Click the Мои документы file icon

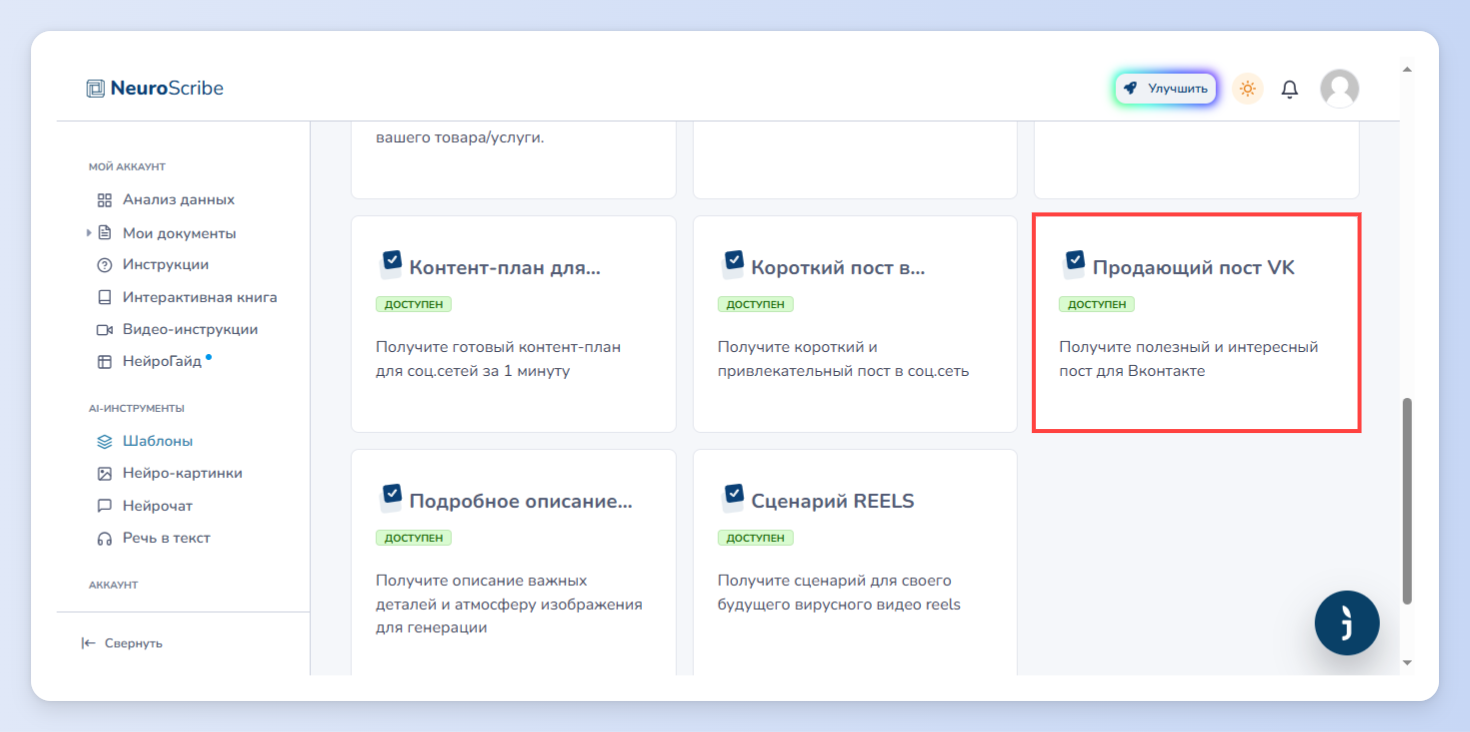pyautogui.click(x=104, y=233)
